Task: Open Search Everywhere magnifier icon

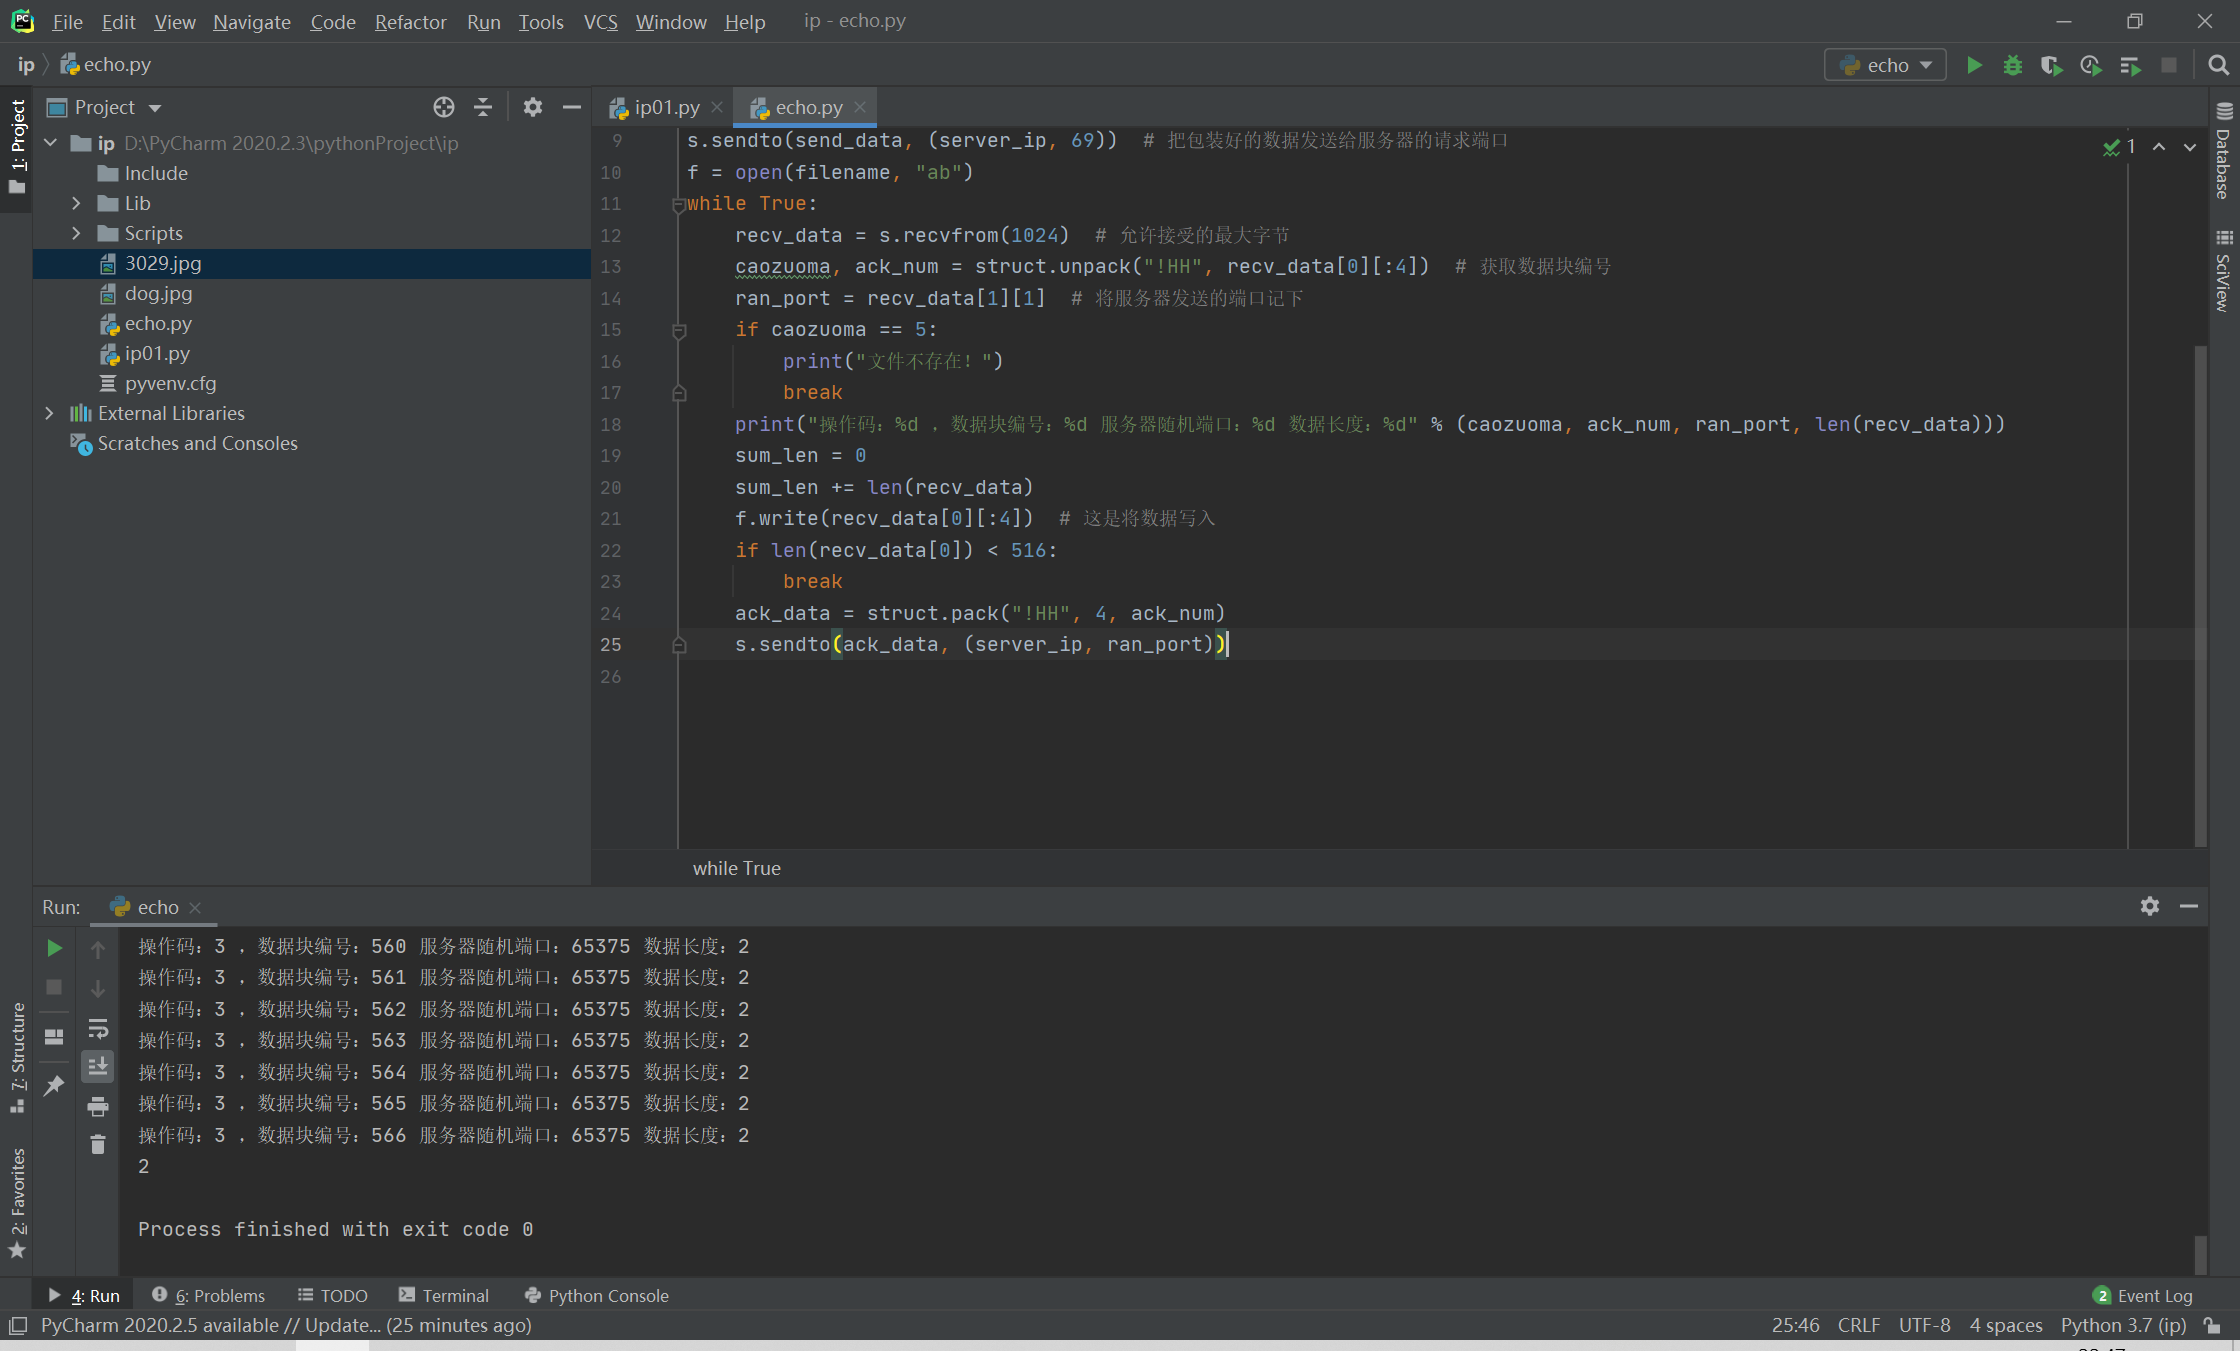Action: click(2218, 65)
